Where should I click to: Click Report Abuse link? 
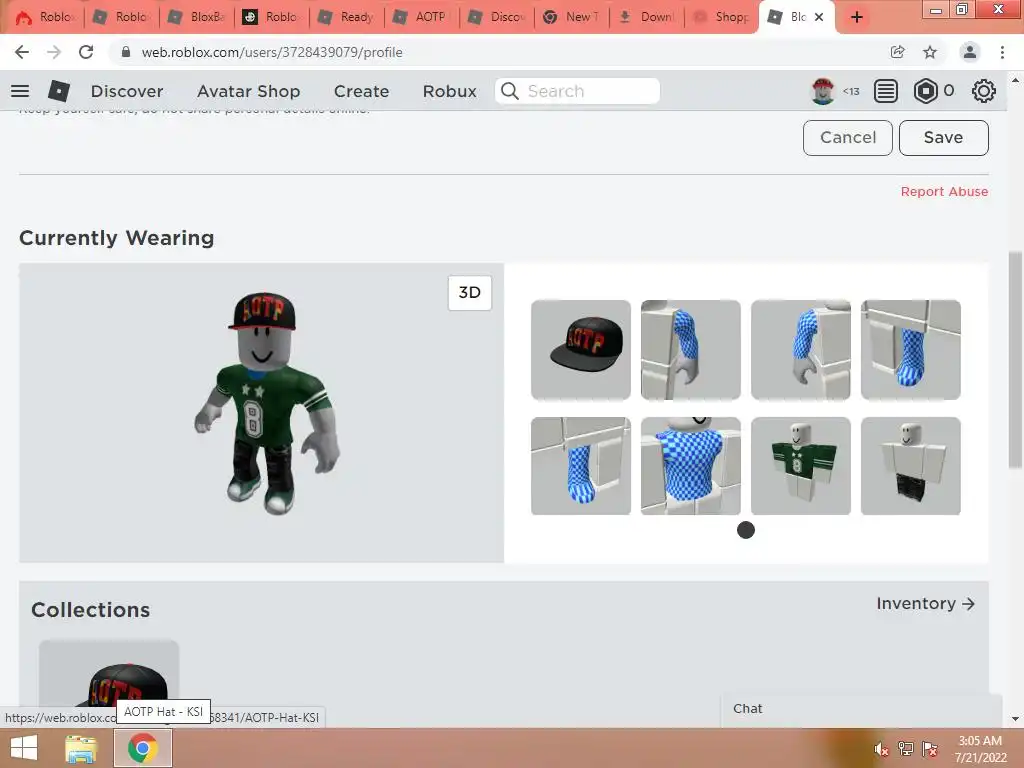click(944, 191)
